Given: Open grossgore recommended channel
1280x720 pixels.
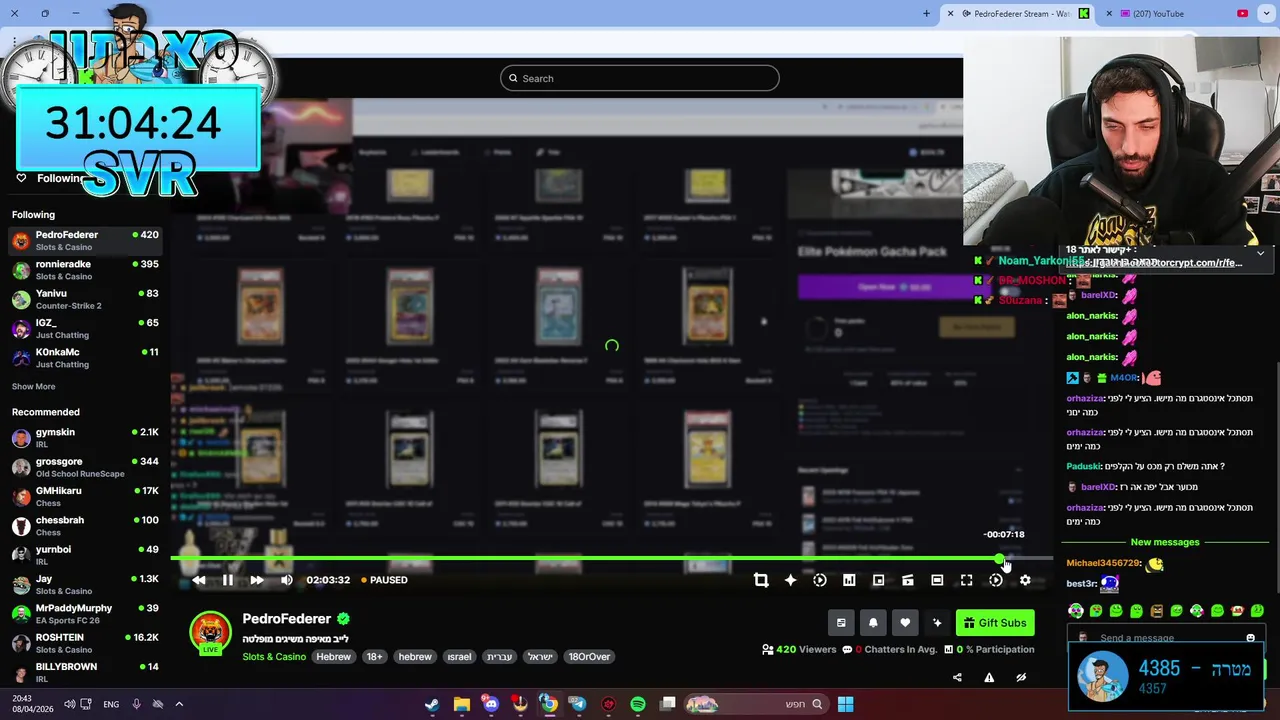Looking at the screenshot, I should tap(85, 467).
